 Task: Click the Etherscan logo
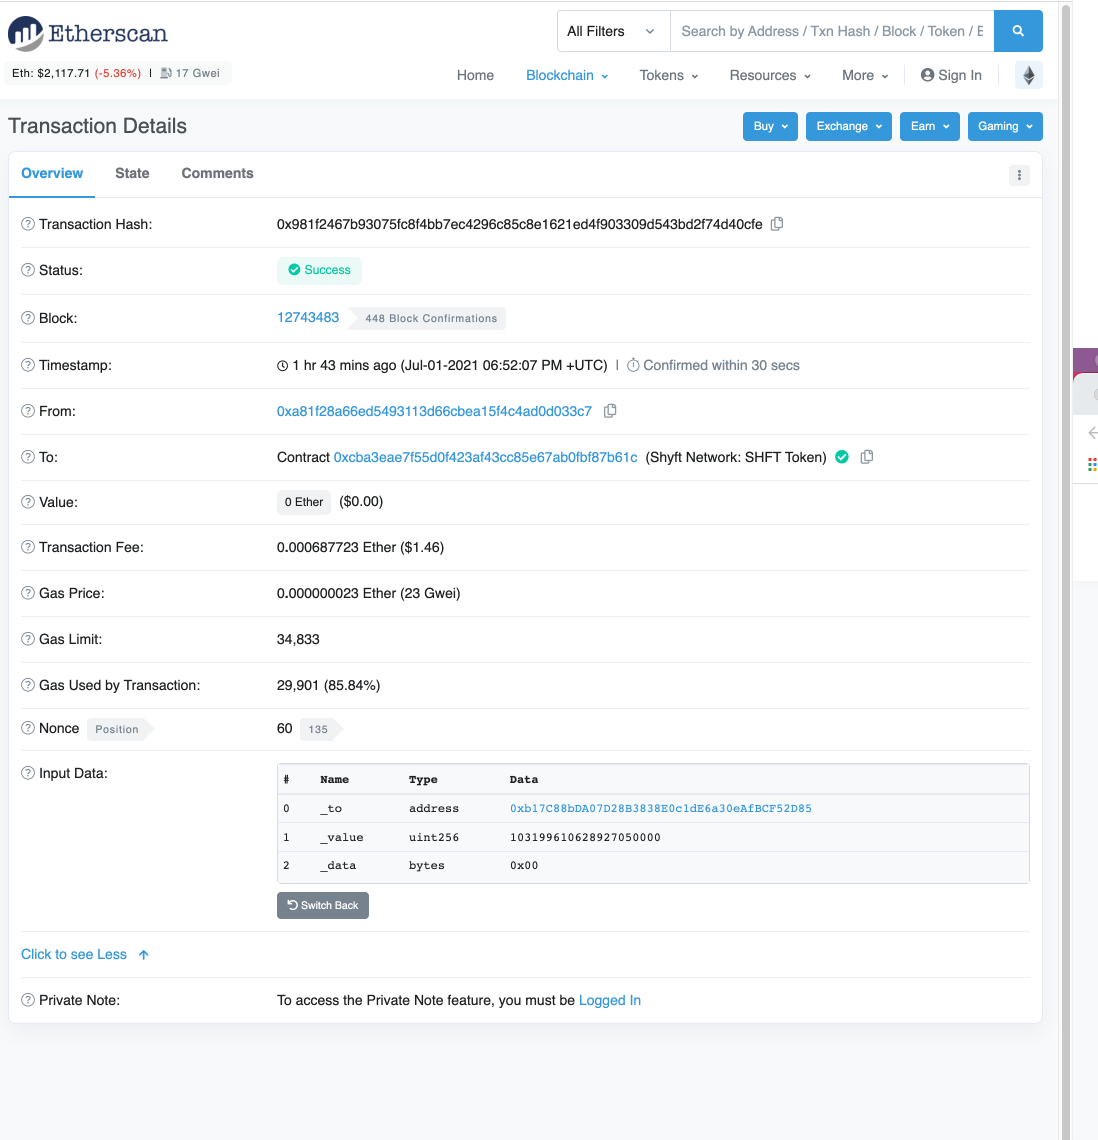coord(88,33)
